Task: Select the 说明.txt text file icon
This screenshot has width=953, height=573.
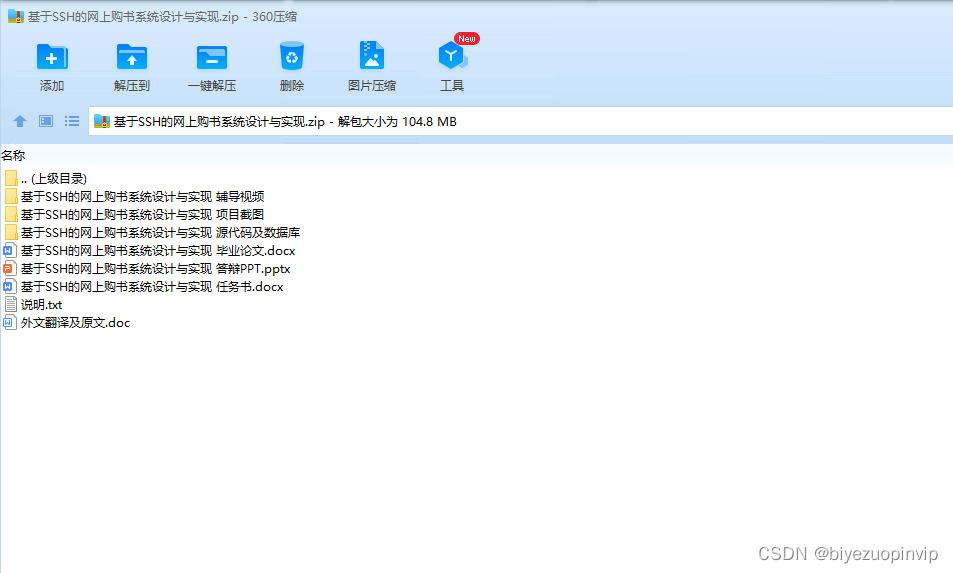Action: [x=10, y=304]
